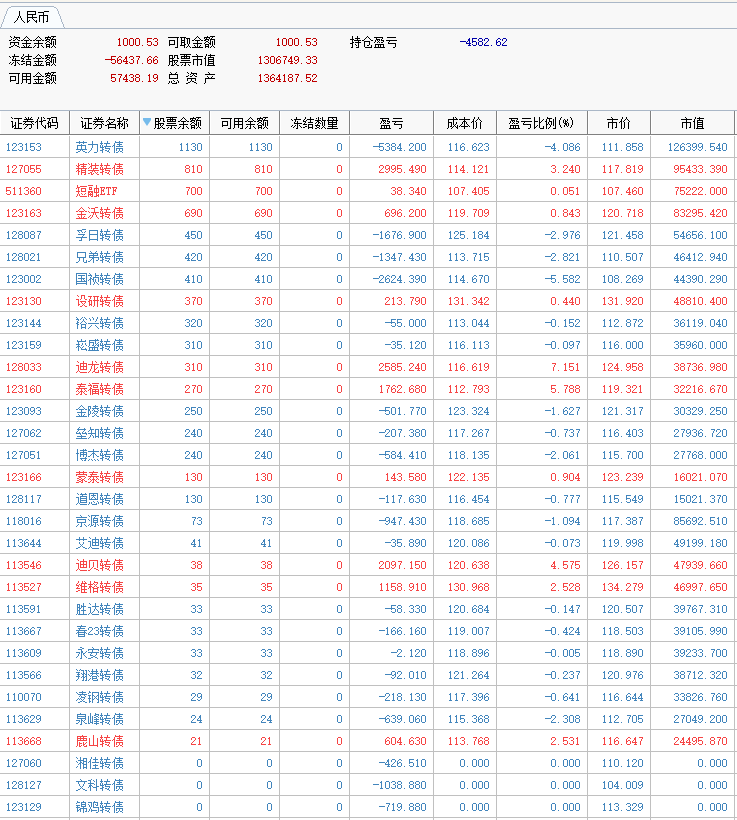Click the 迪龙转债 holding name
This screenshot has height=820, width=737.
pyautogui.click(x=99, y=367)
